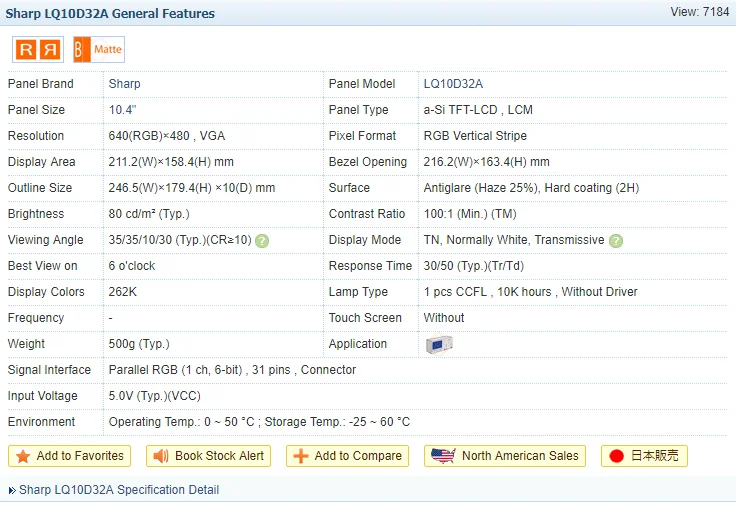Click the Sharp LQ10D32A General Features heading

coord(110,14)
